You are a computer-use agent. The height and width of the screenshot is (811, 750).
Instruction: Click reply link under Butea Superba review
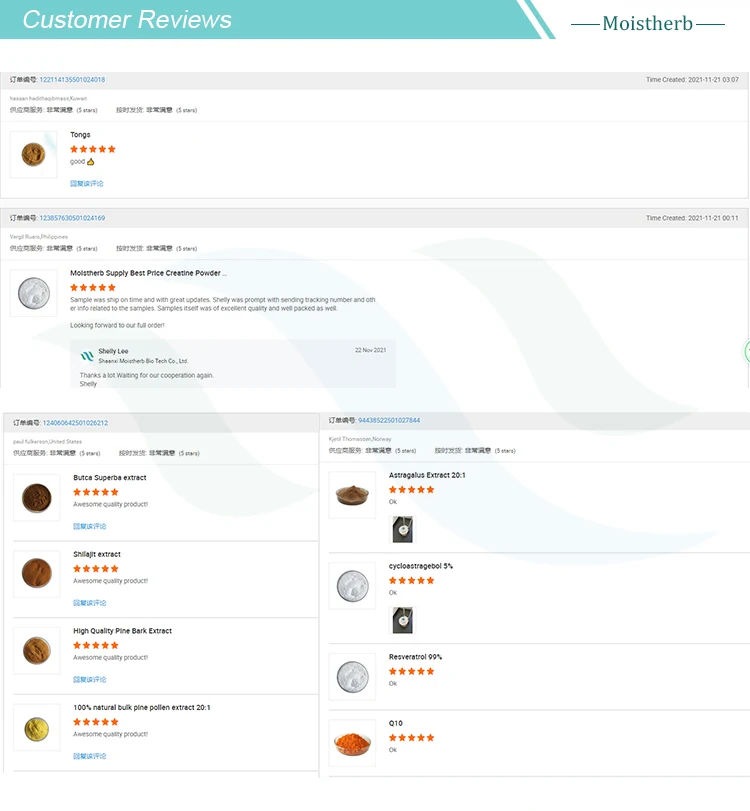pyautogui.click(x=89, y=527)
